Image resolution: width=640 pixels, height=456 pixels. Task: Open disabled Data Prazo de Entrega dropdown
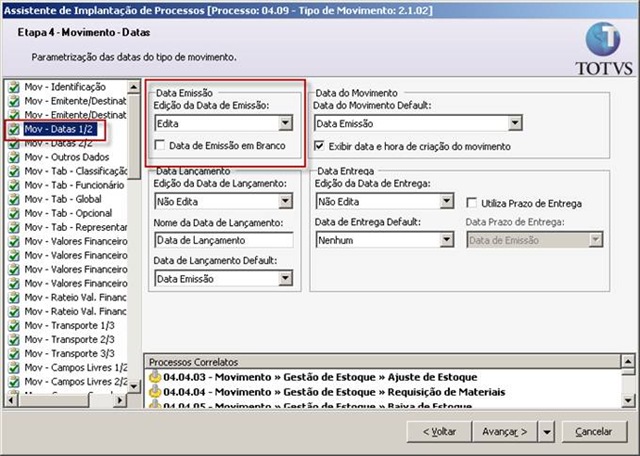click(596, 240)
